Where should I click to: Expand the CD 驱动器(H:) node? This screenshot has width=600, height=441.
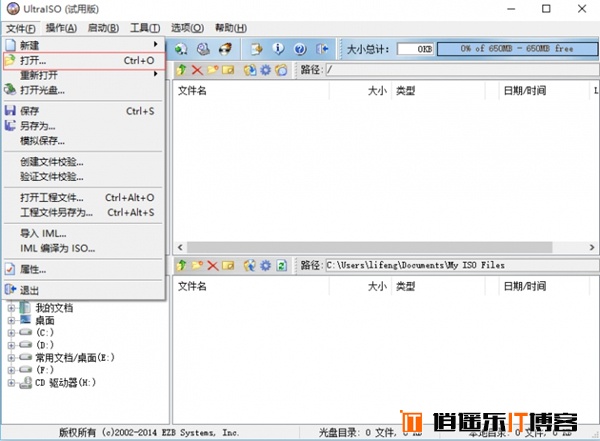(11, 382)
